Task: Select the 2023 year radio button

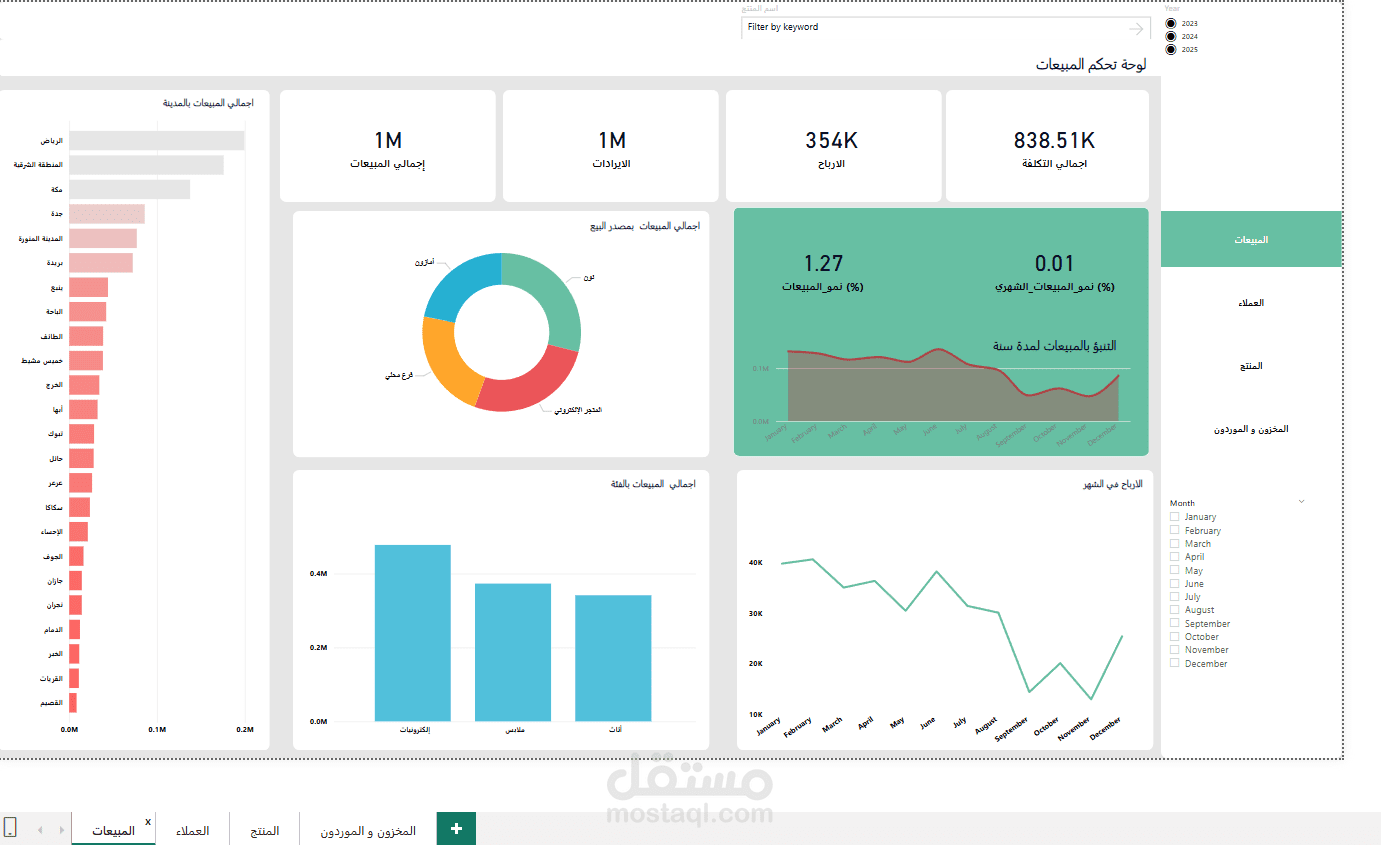Action: tap(1171, 23)
